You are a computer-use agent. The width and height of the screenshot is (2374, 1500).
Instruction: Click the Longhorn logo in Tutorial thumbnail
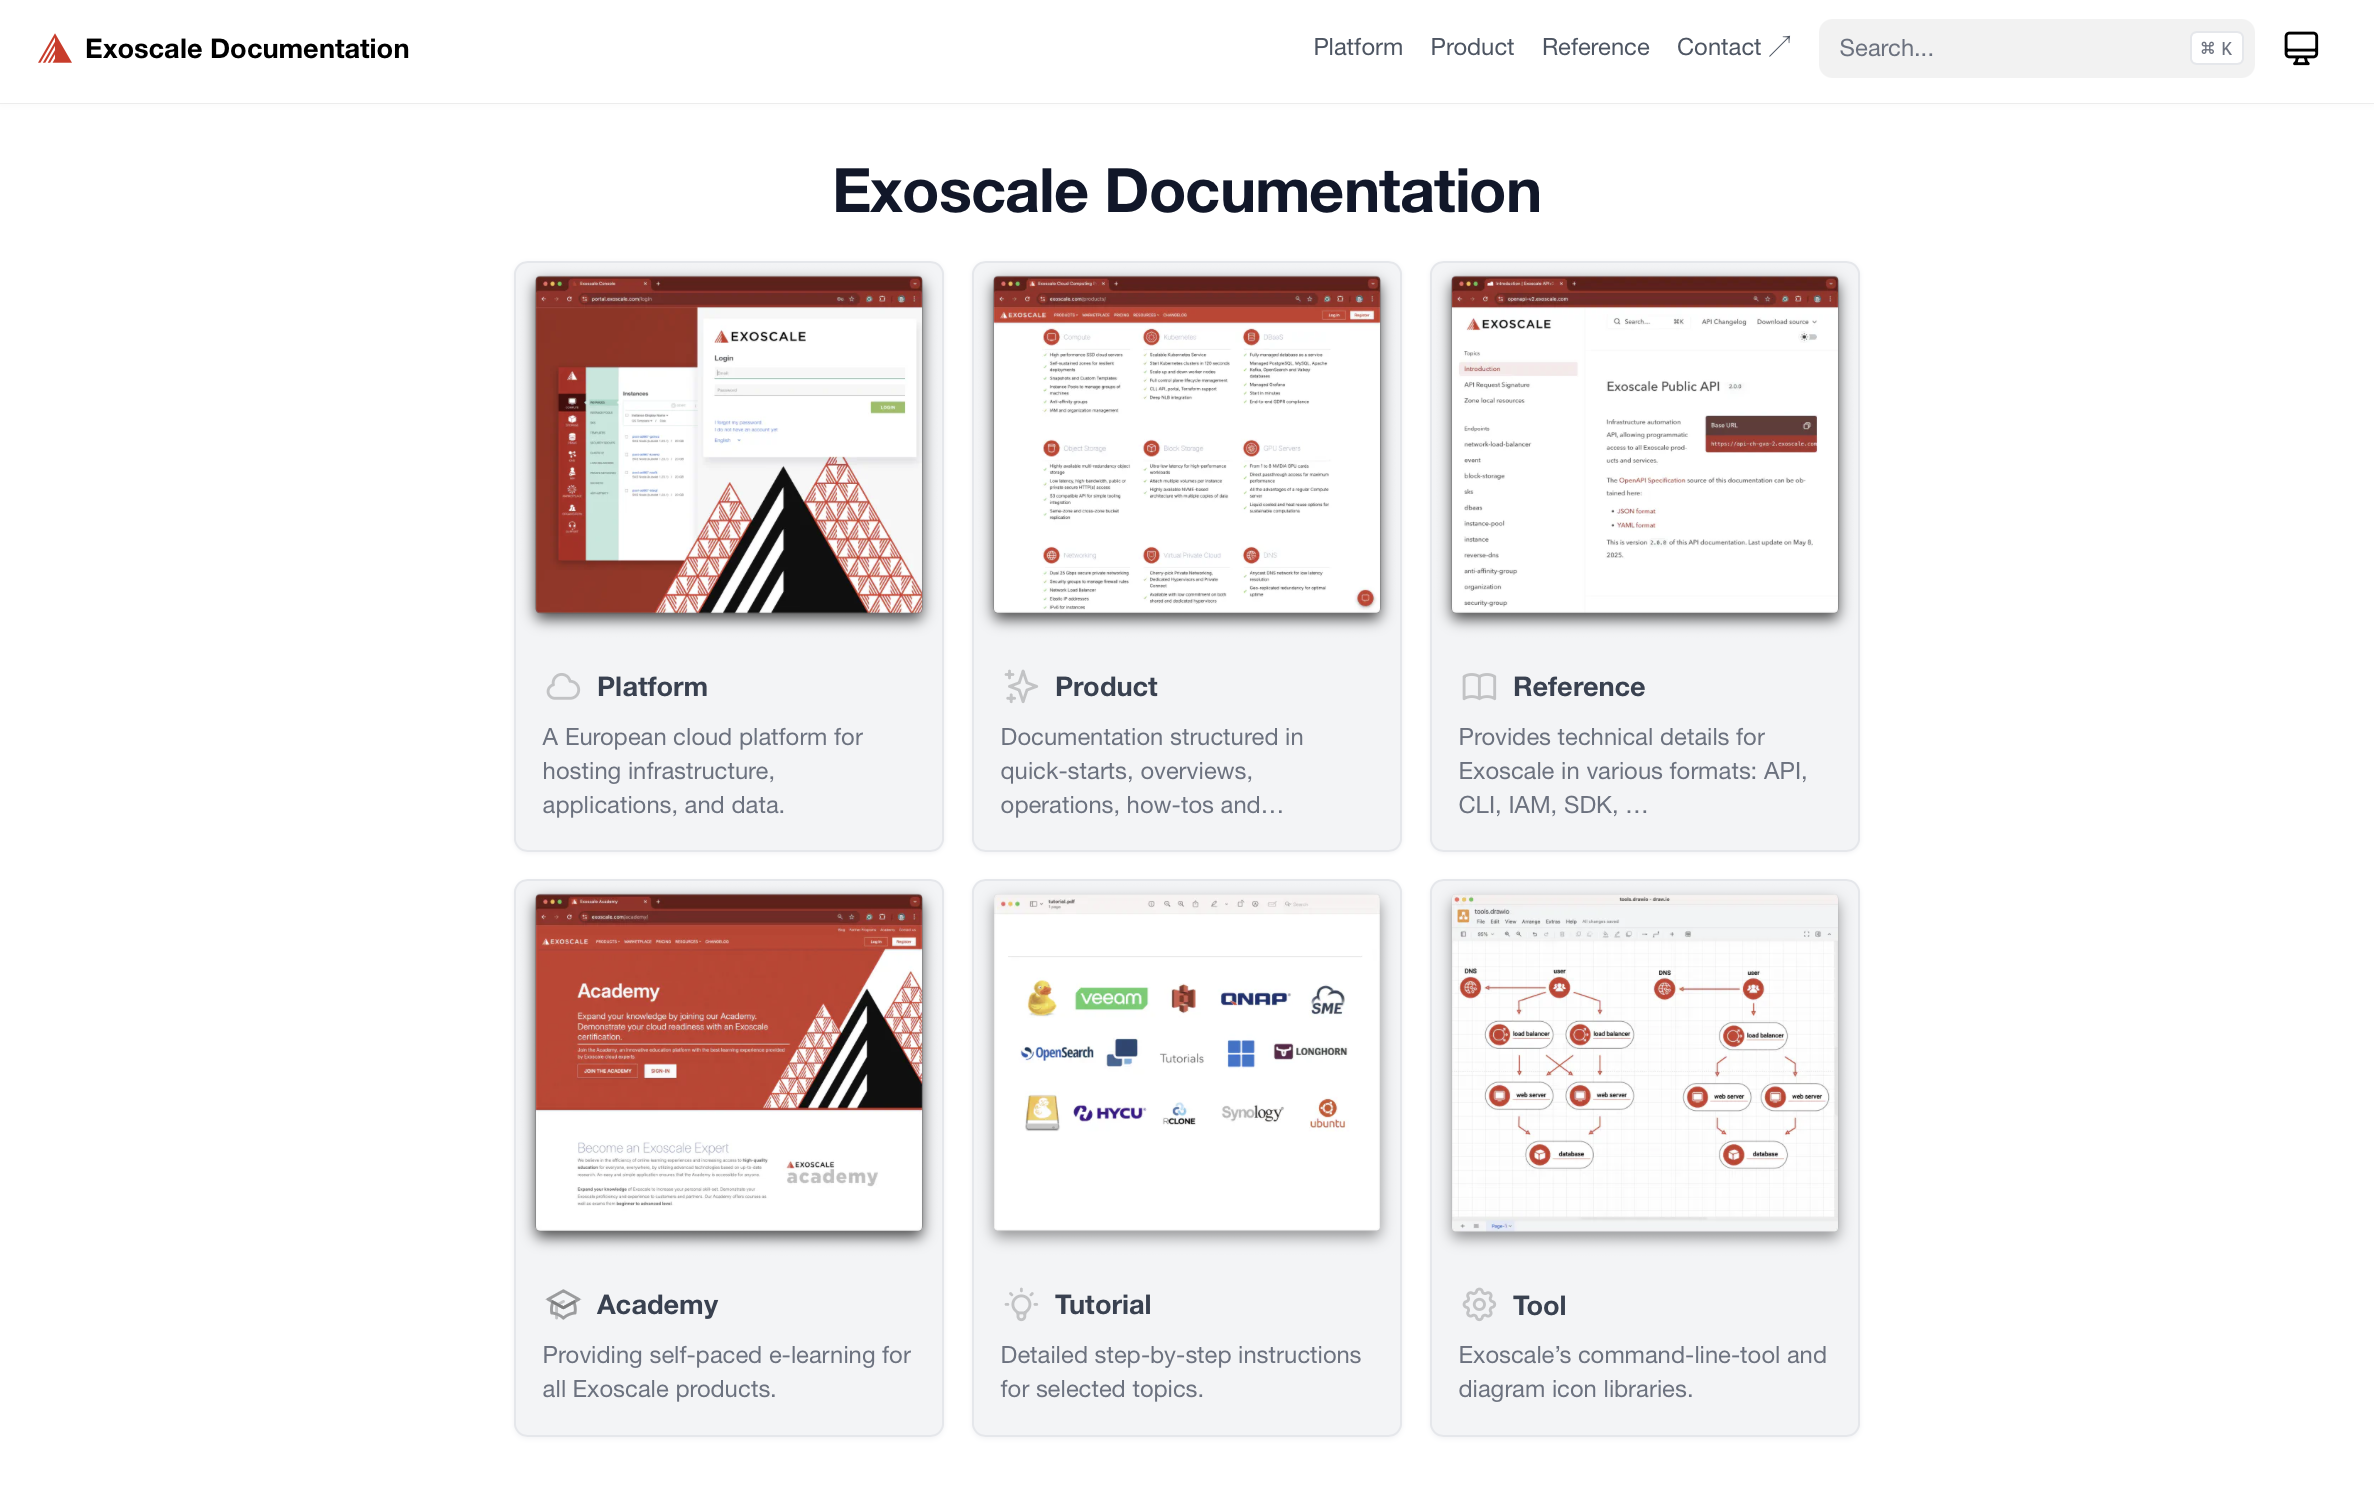[x=1310, y=1051]
